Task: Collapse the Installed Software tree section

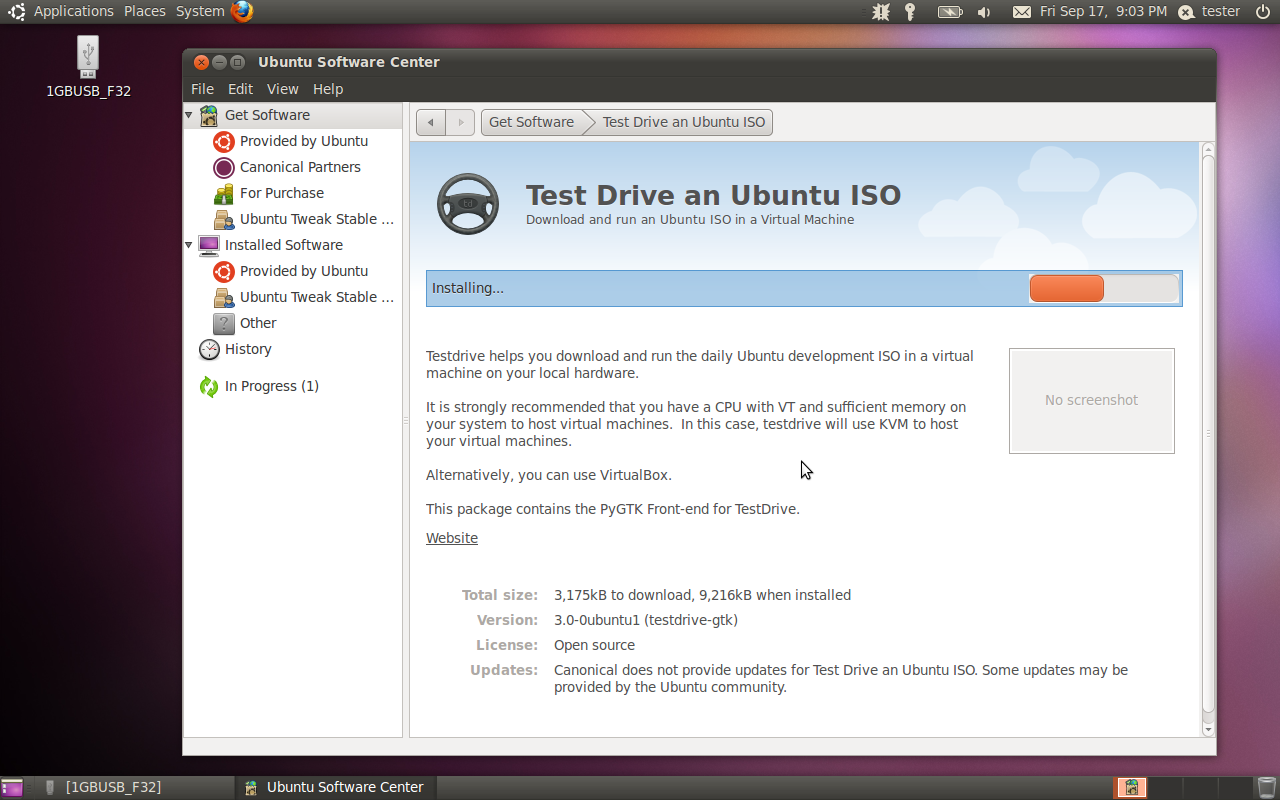Action: [189, 245]
